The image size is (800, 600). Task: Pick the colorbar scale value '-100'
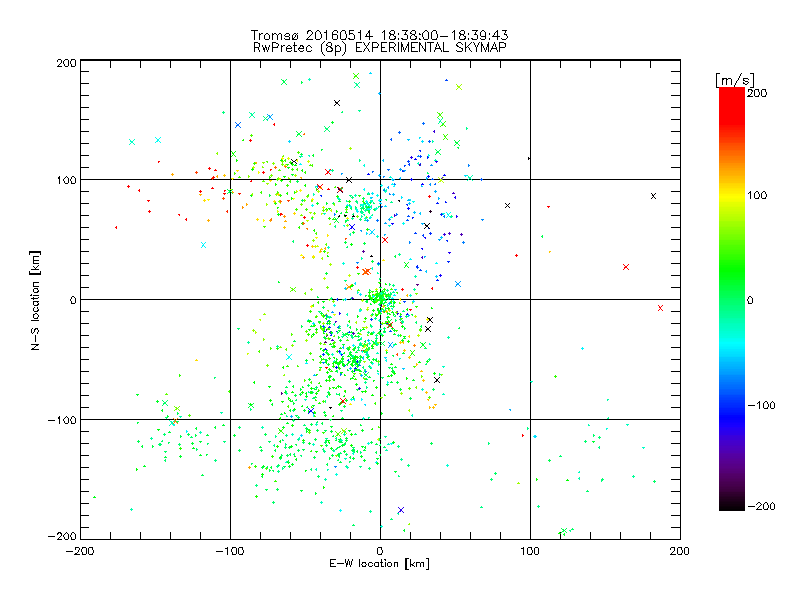tap(761, 406)
